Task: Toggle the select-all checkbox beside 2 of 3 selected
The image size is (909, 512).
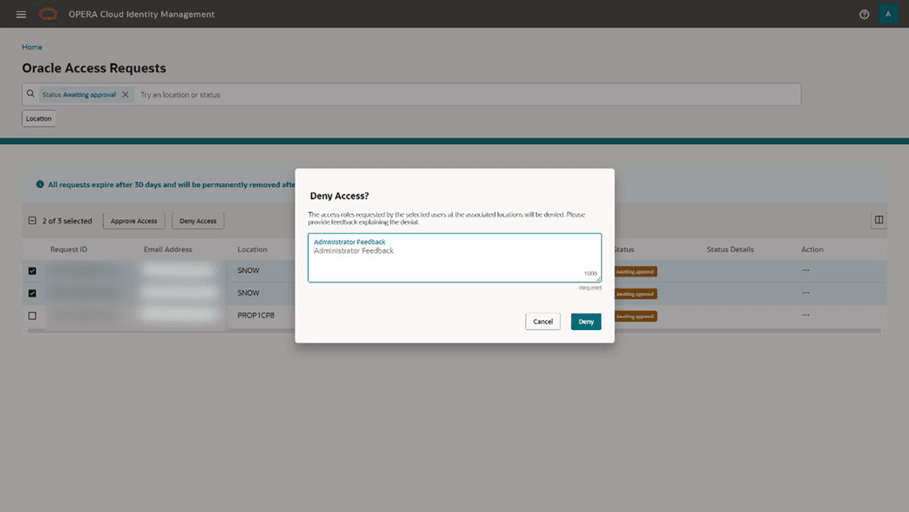Action: [32, 220]
